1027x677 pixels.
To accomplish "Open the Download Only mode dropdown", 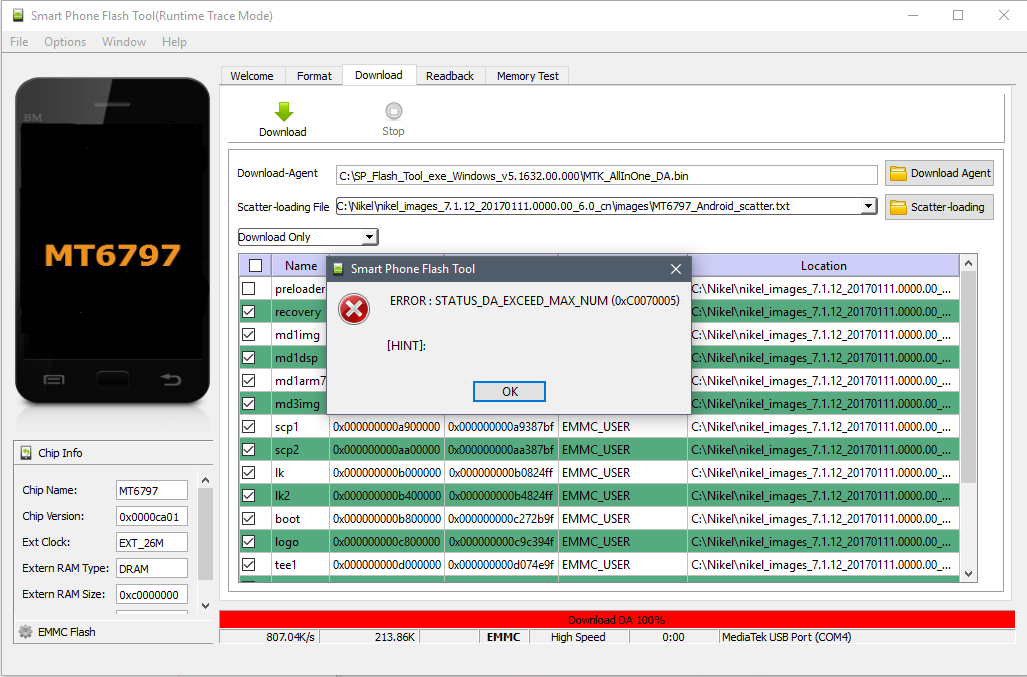I will pos(369,237).
